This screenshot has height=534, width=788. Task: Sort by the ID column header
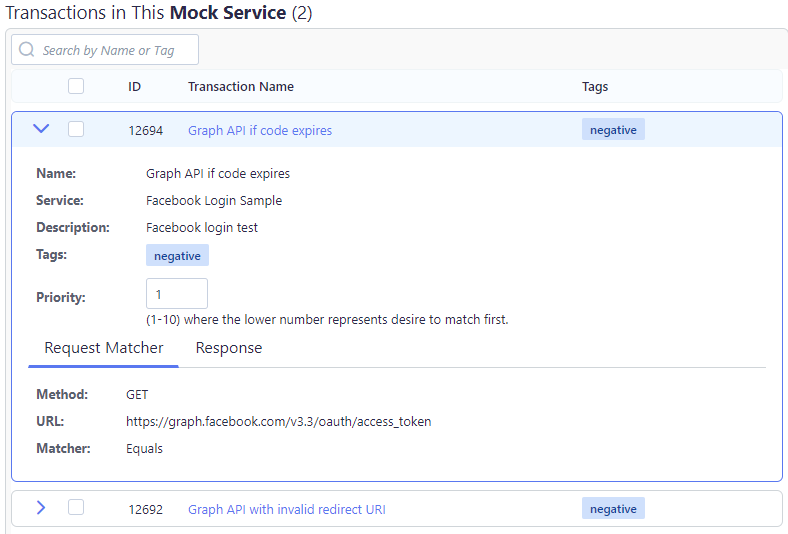(134, 87)
